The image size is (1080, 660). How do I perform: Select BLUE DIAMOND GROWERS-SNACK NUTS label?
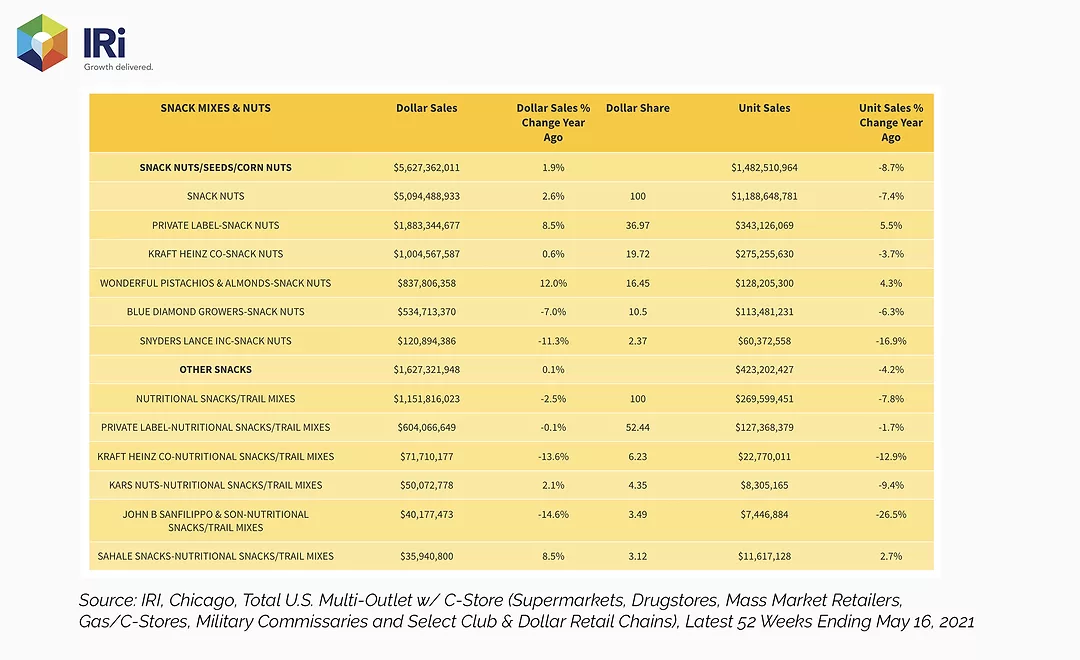pos(216,312)
